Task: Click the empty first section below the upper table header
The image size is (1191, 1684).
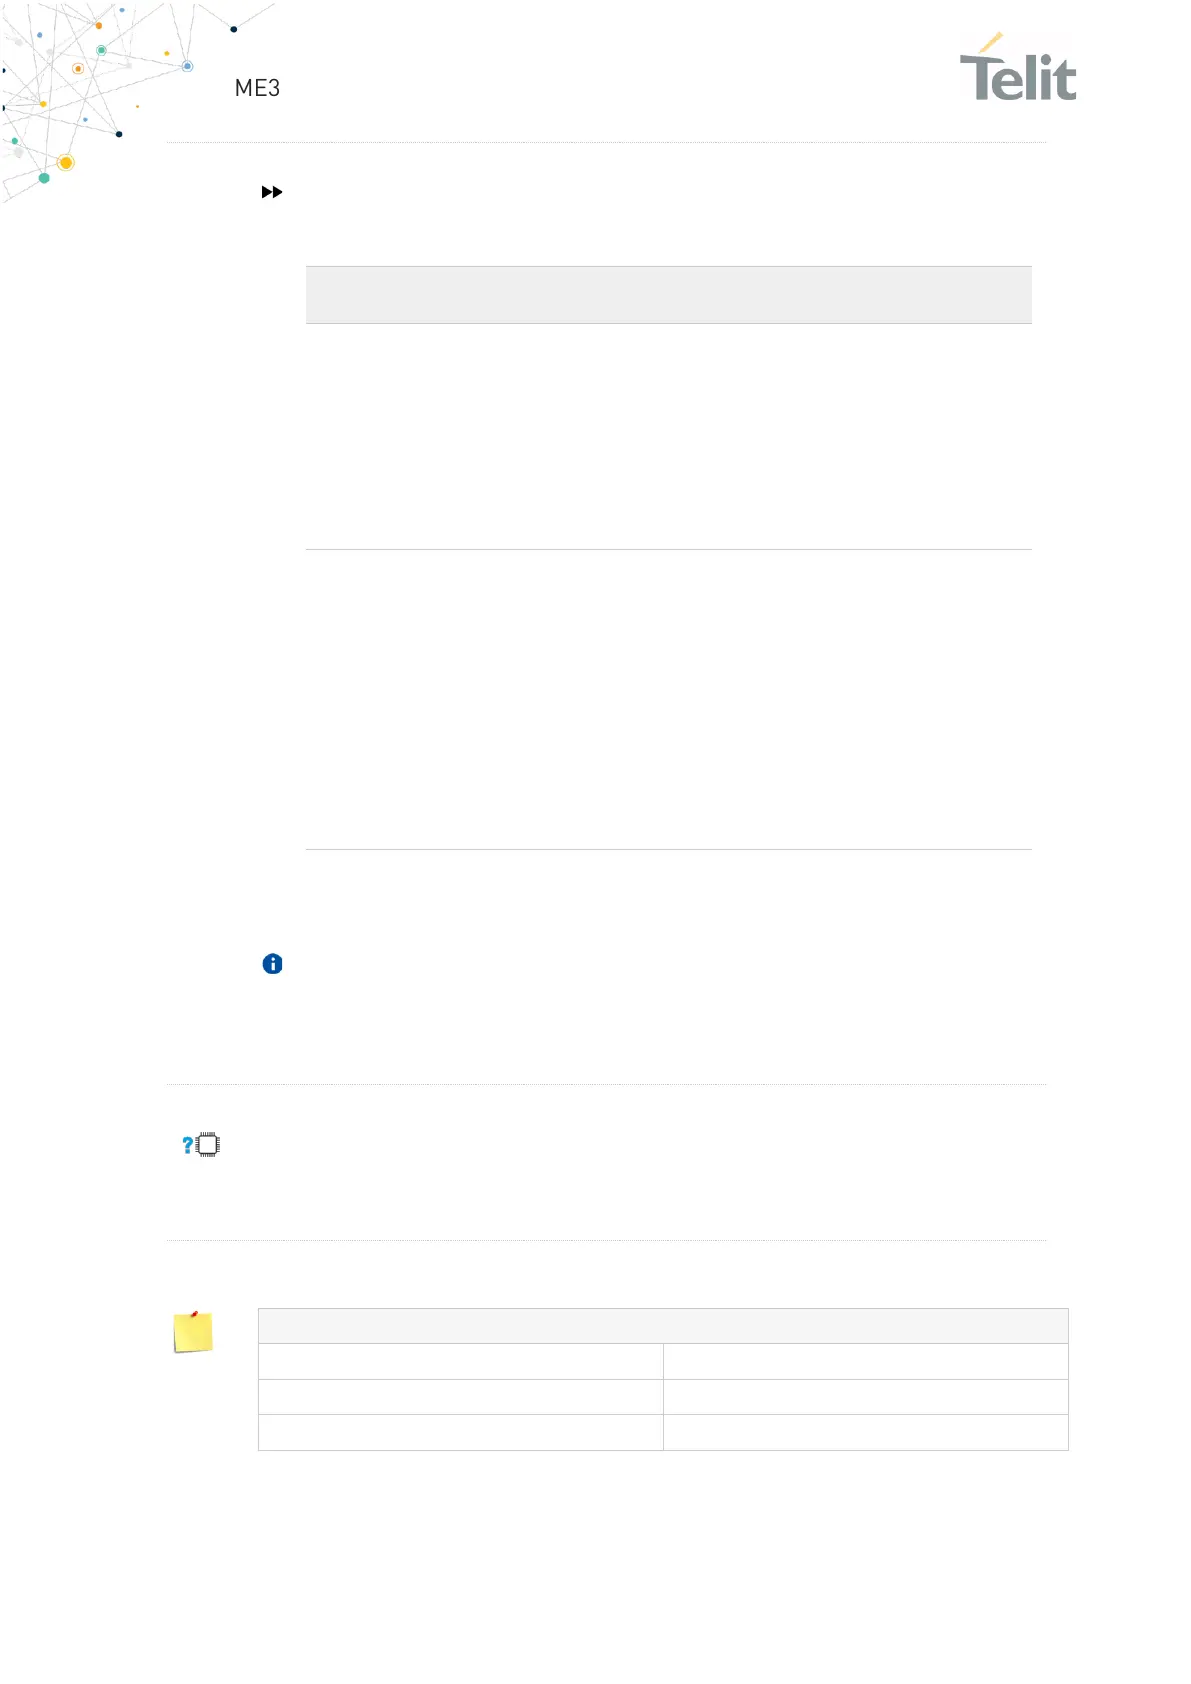Action: 668,436
